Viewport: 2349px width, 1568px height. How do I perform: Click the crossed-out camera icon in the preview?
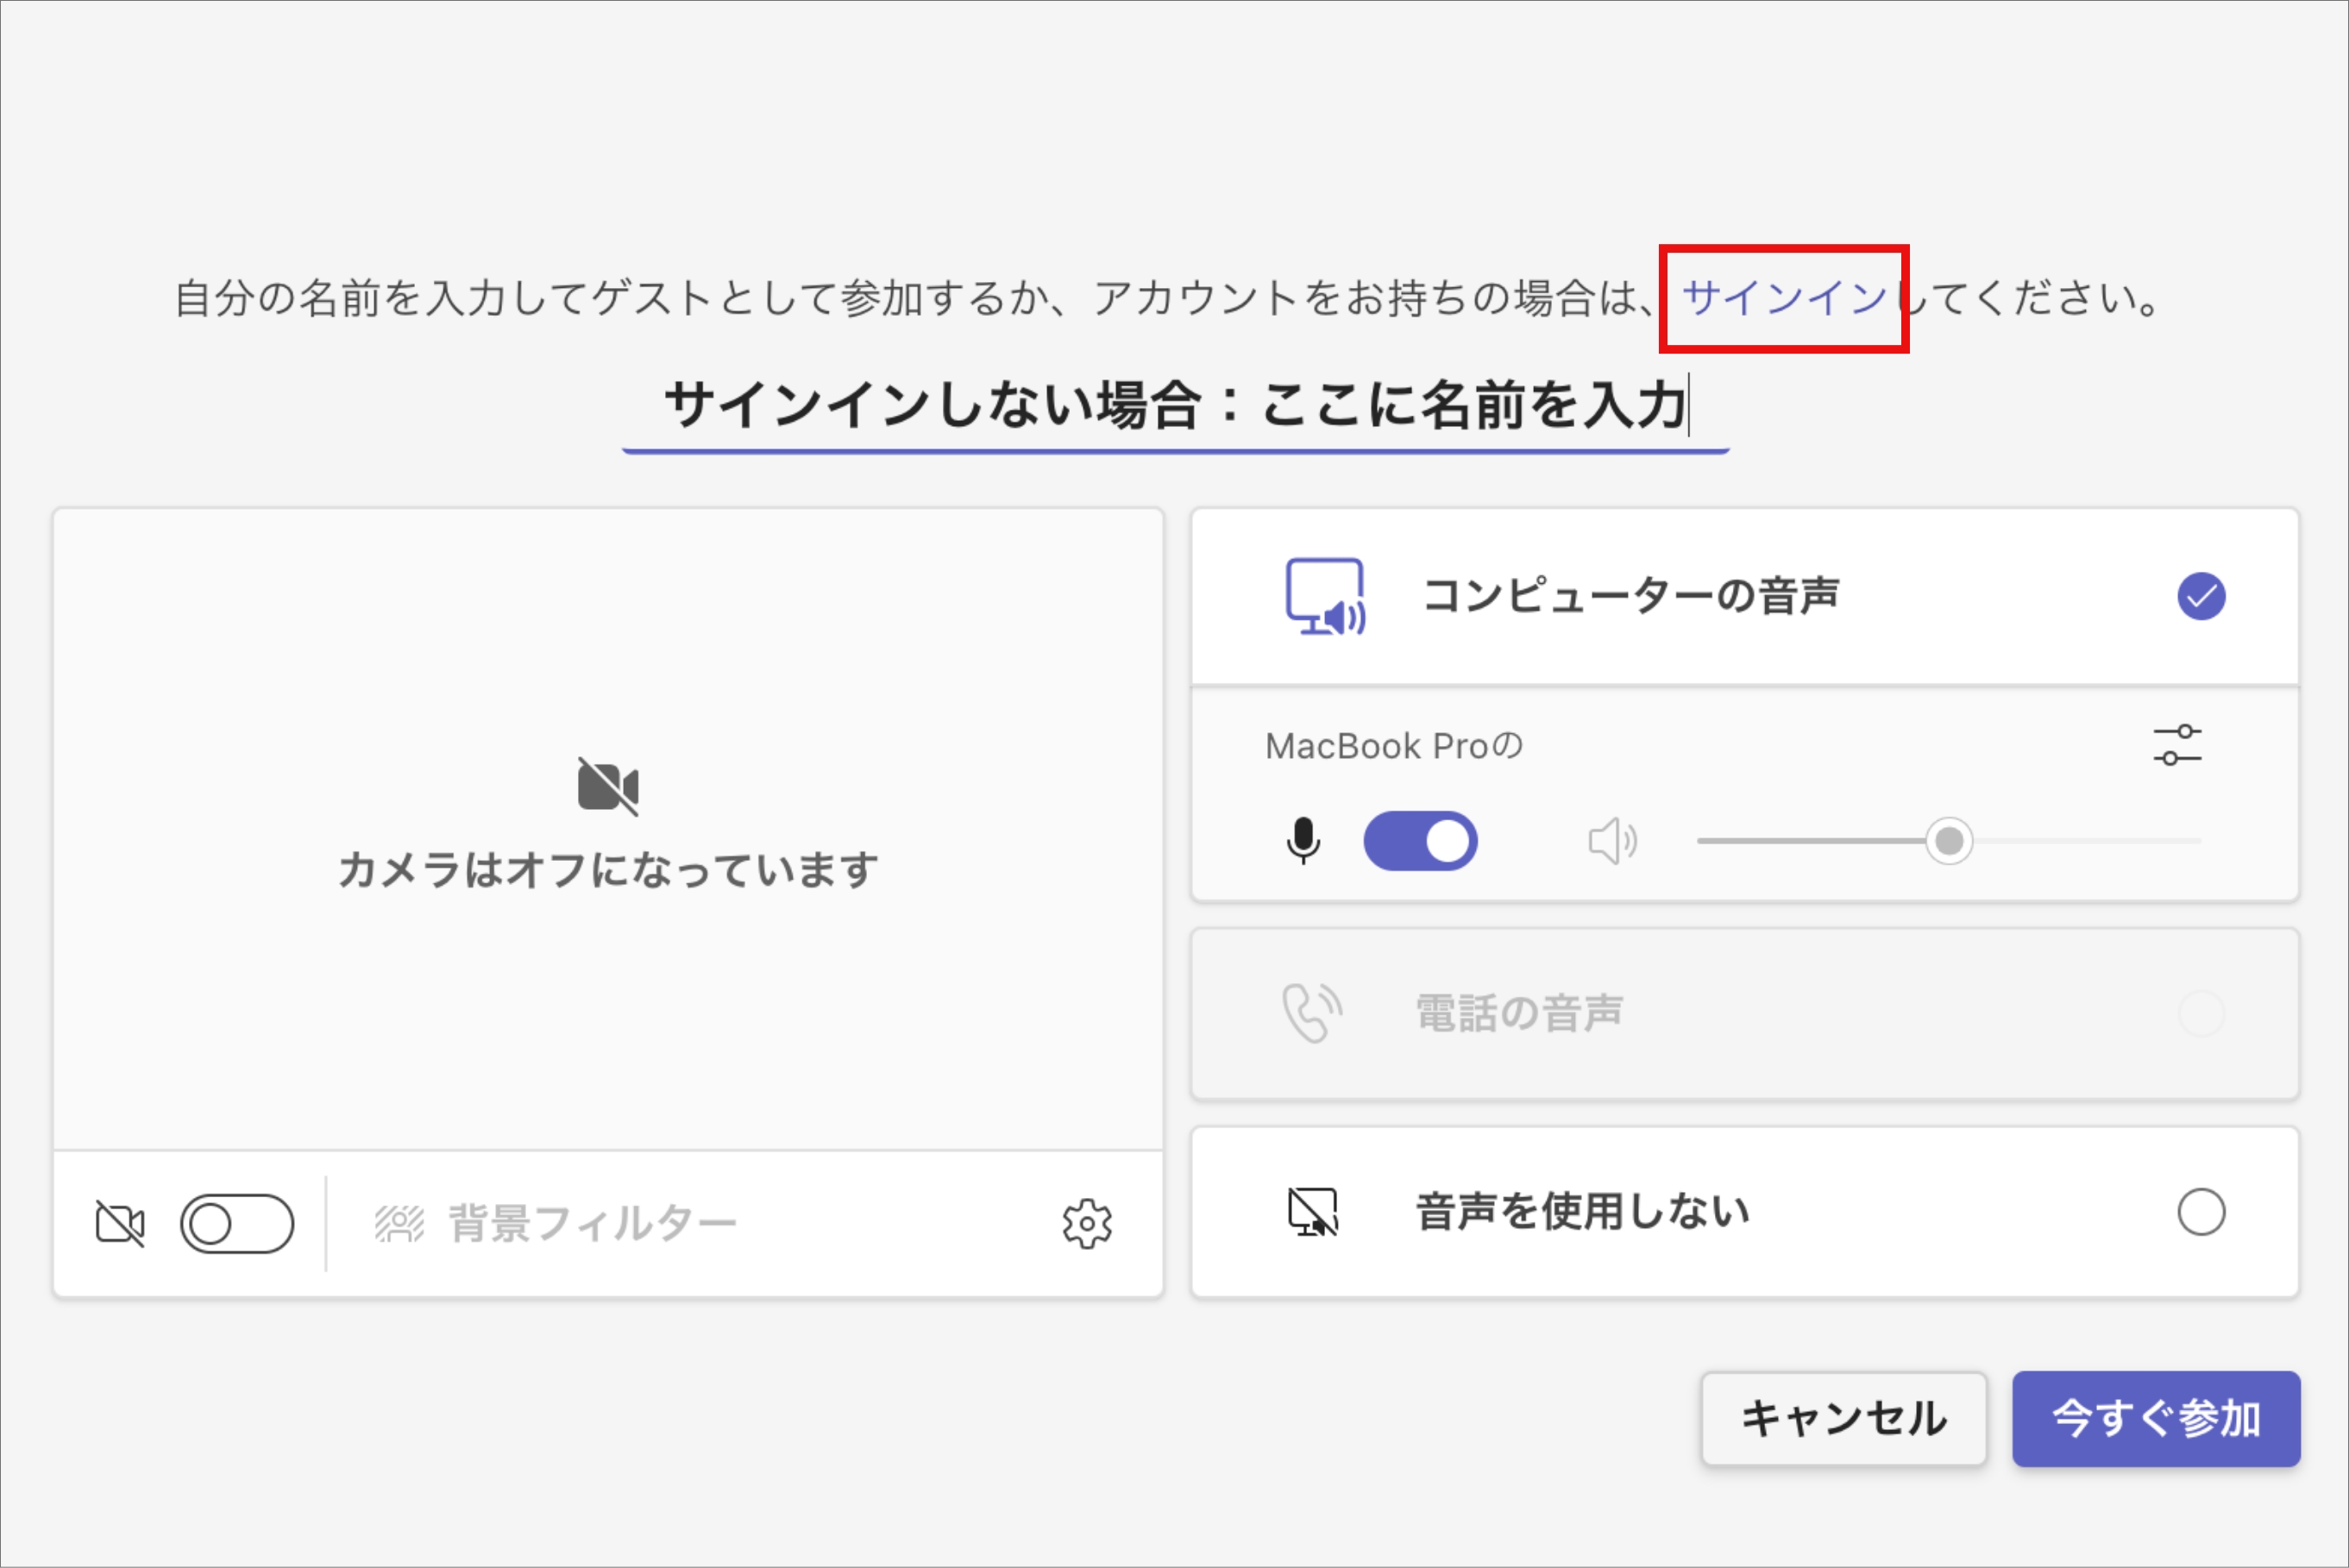(608, 786)
